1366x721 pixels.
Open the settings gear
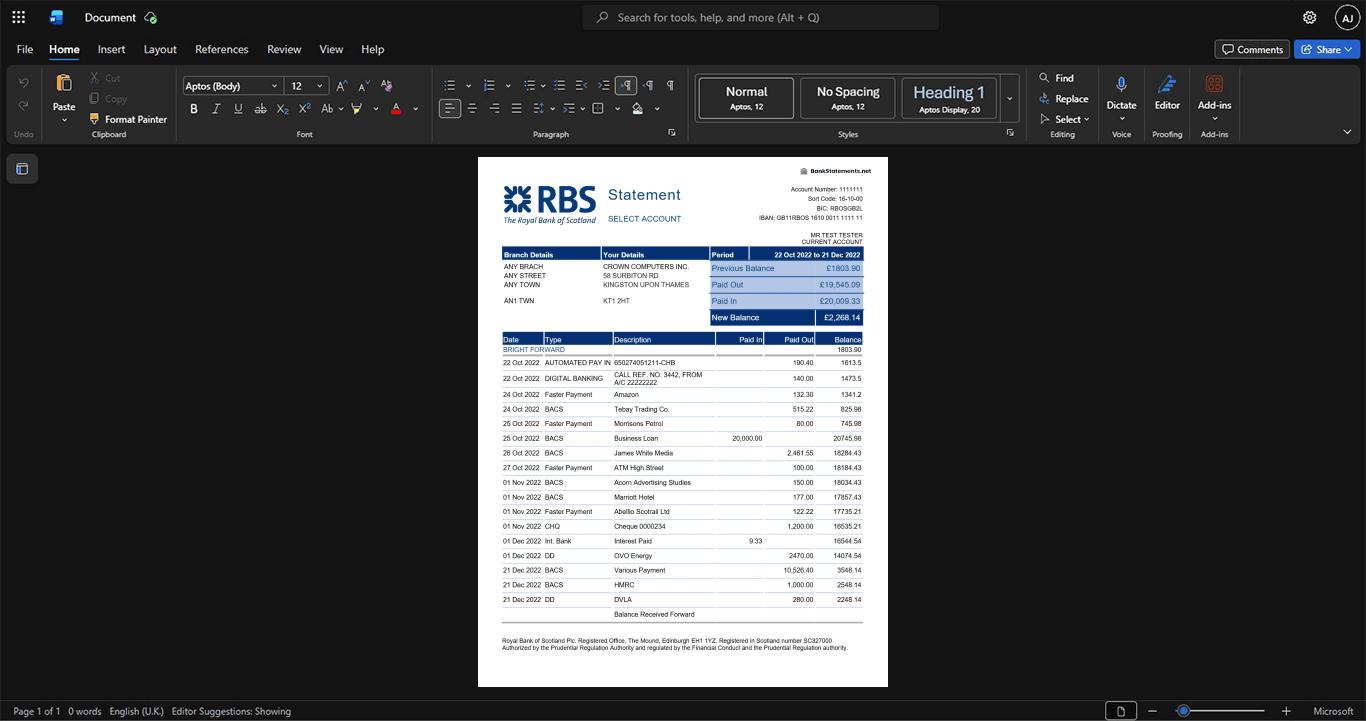pyautogui.click(x=1309, y=17)
